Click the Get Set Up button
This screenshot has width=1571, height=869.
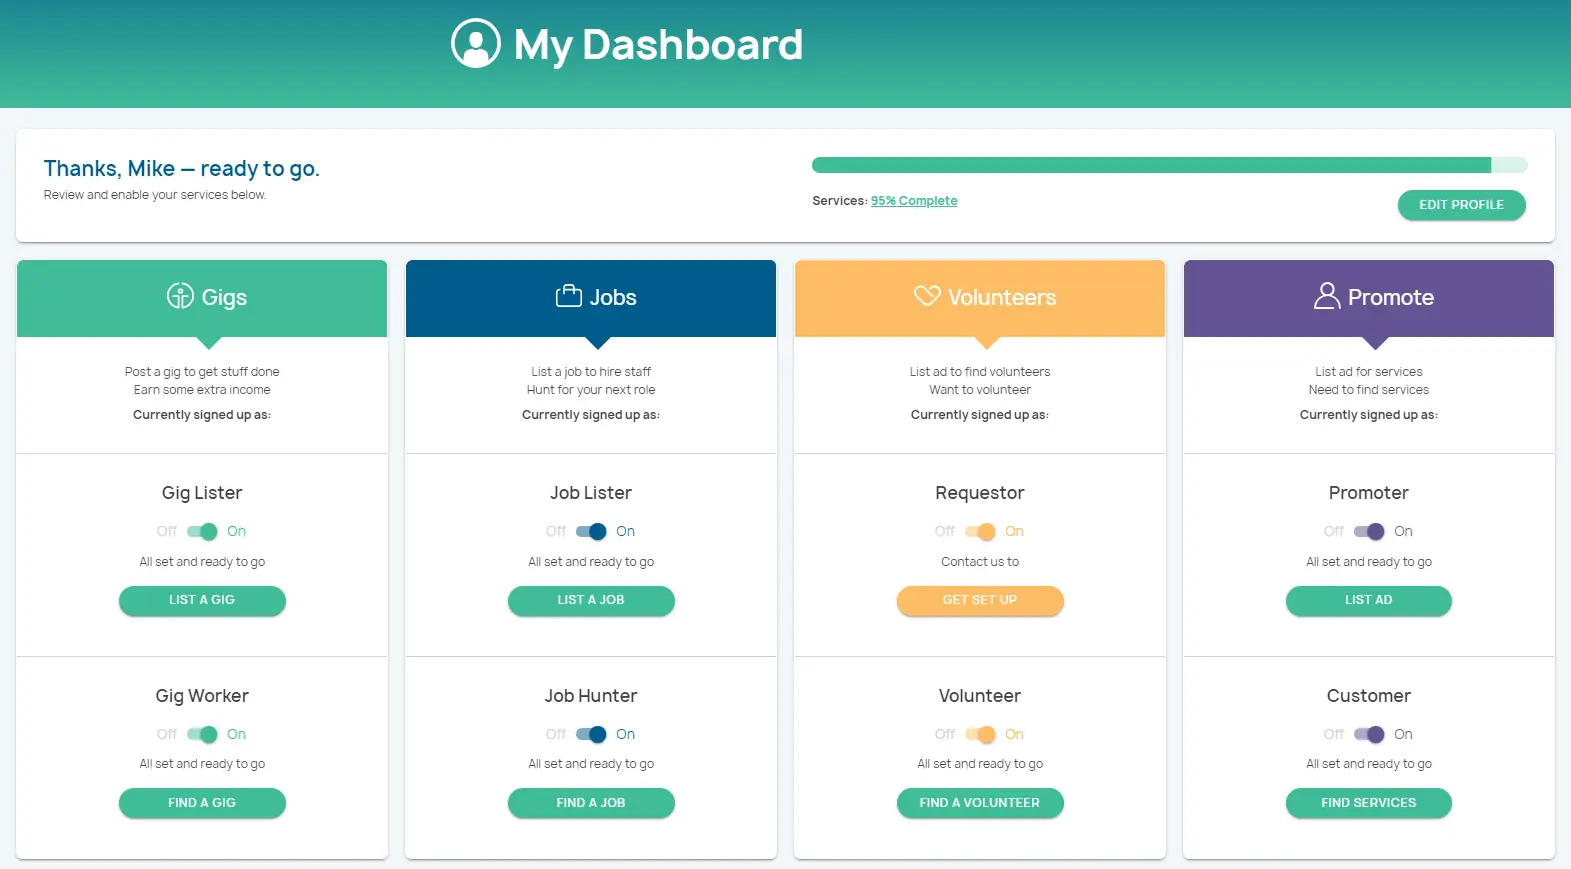[x=980, y=600]
